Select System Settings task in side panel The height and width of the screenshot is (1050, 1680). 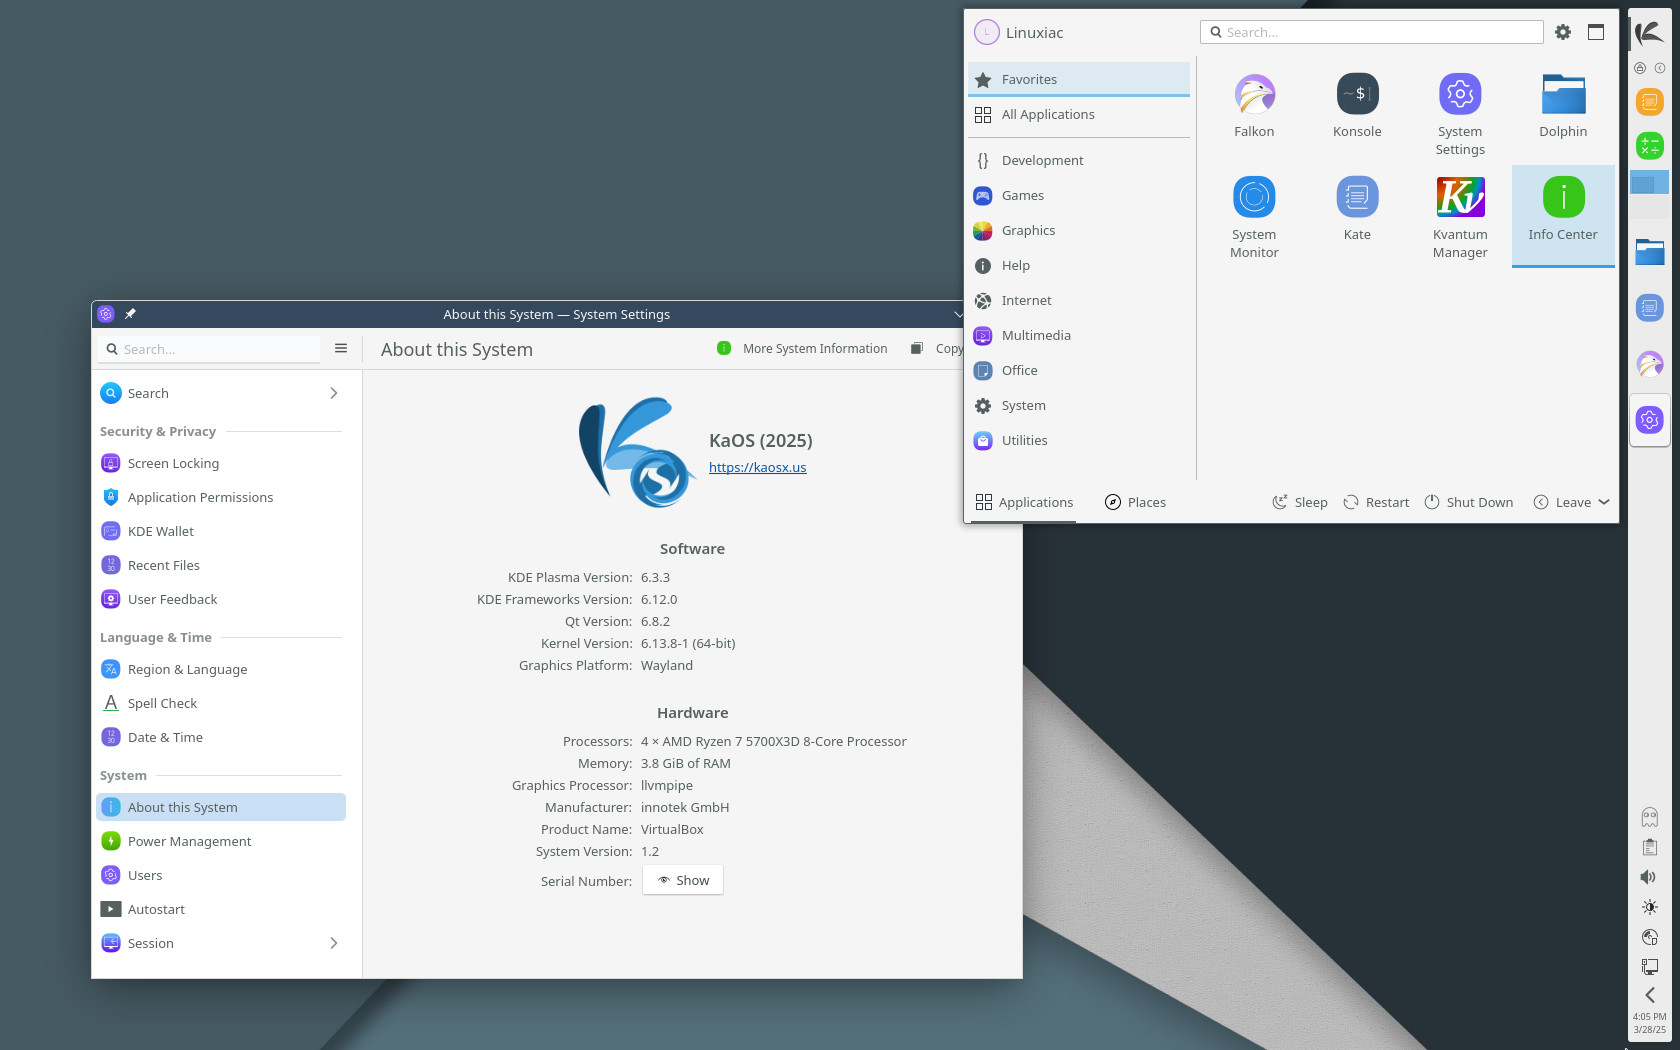point(1649,420)
